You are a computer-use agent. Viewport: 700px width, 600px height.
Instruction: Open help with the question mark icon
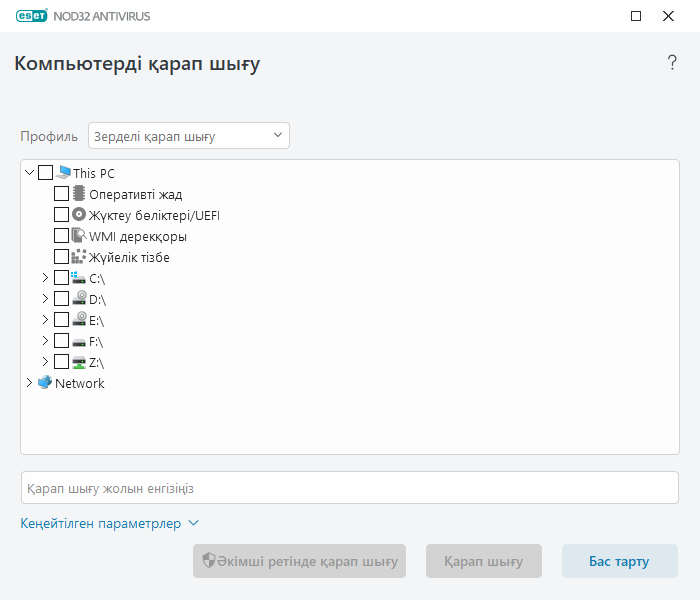coord(672,63)
